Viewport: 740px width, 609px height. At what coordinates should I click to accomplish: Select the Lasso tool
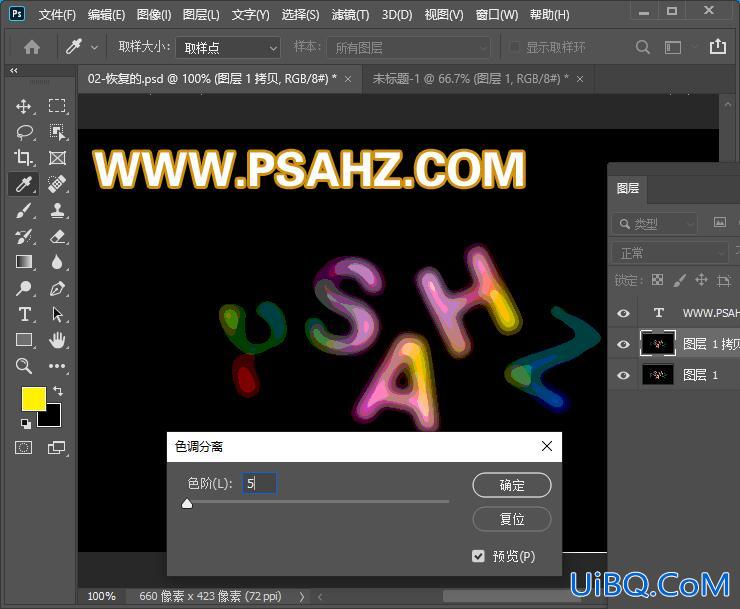click(24, 132)
